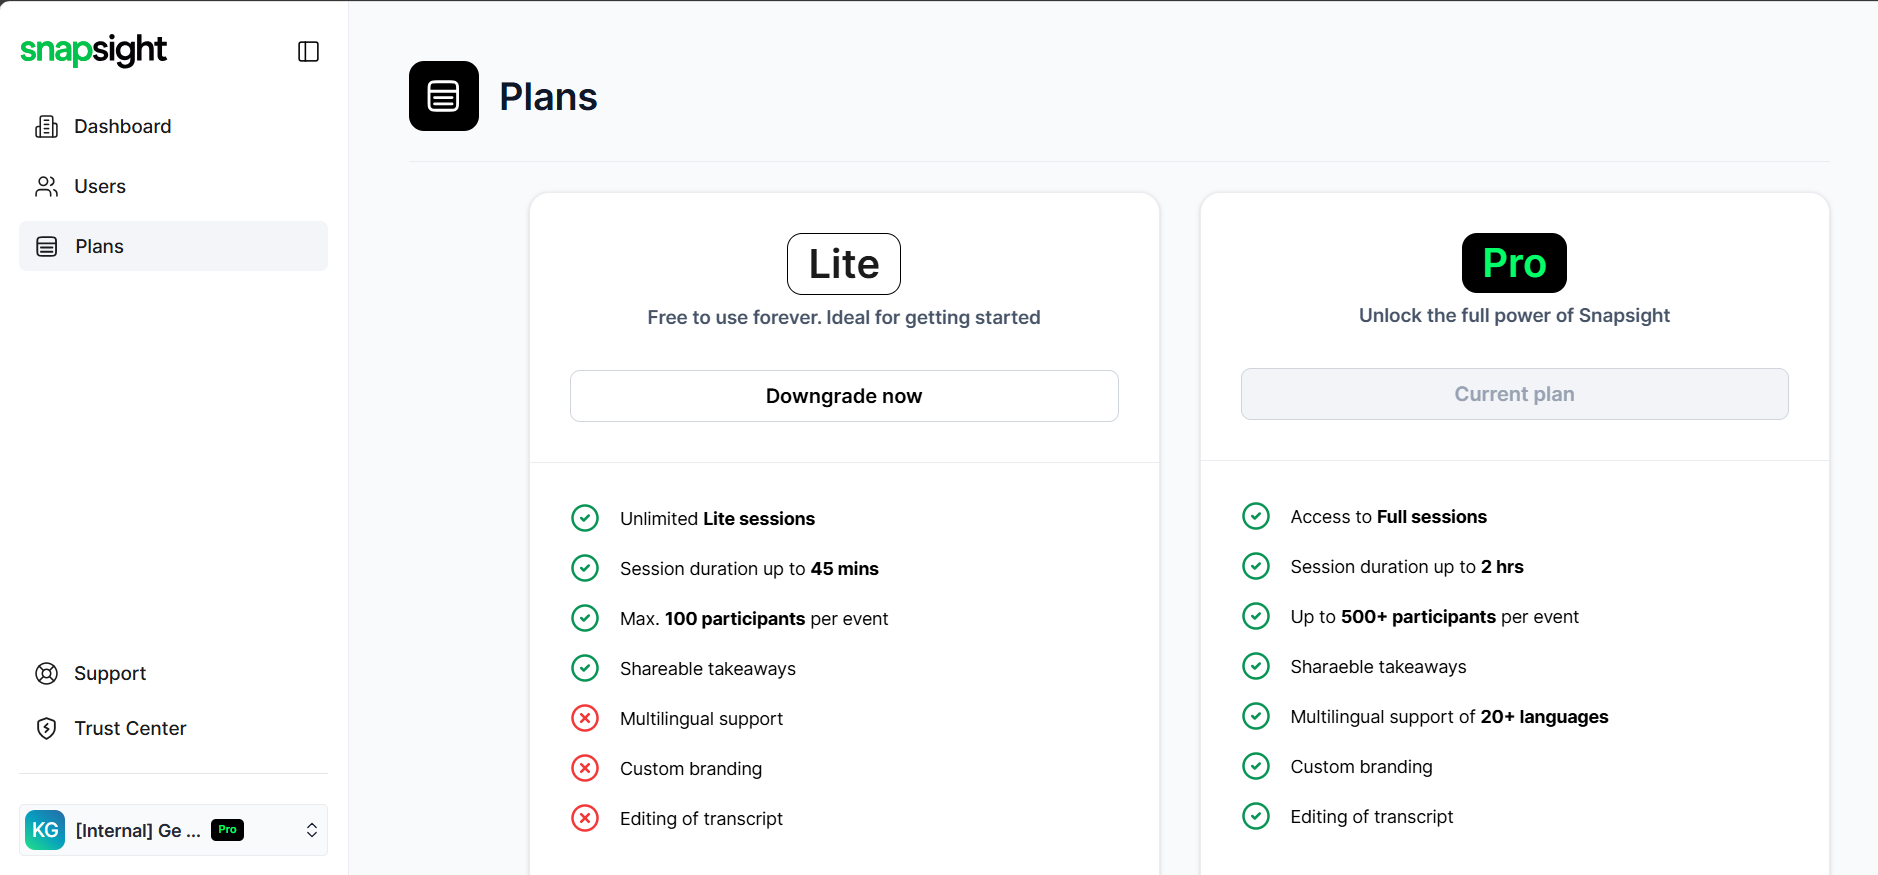Click the Lite plan badge

(x=843, y=264)
